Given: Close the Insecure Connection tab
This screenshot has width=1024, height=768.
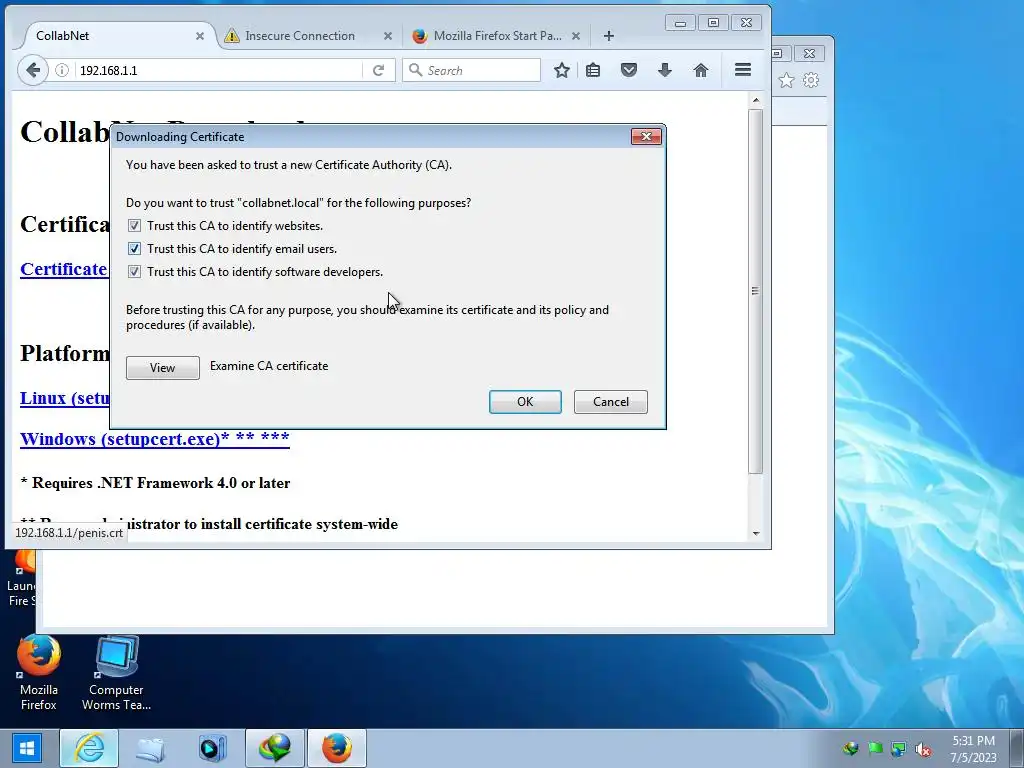Looking at the screenshot, I should (x=388, y=36).
